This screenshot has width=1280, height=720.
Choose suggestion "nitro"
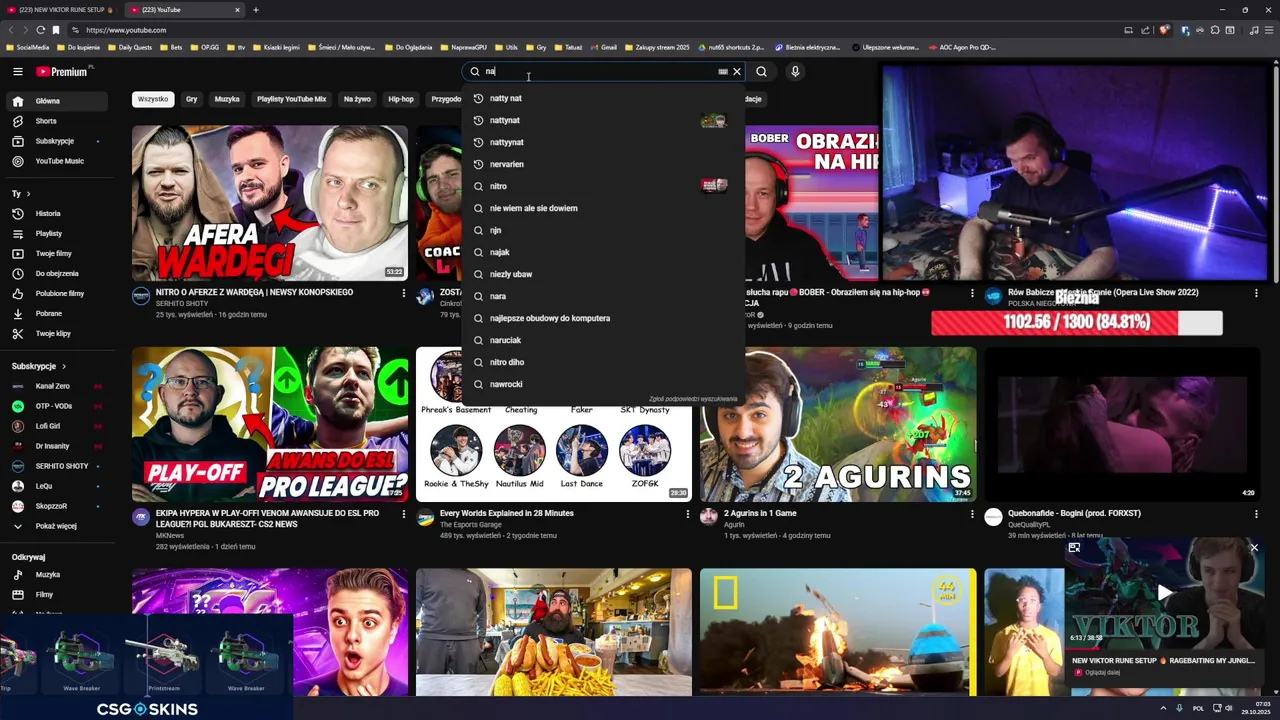click(x=603, y=186)
